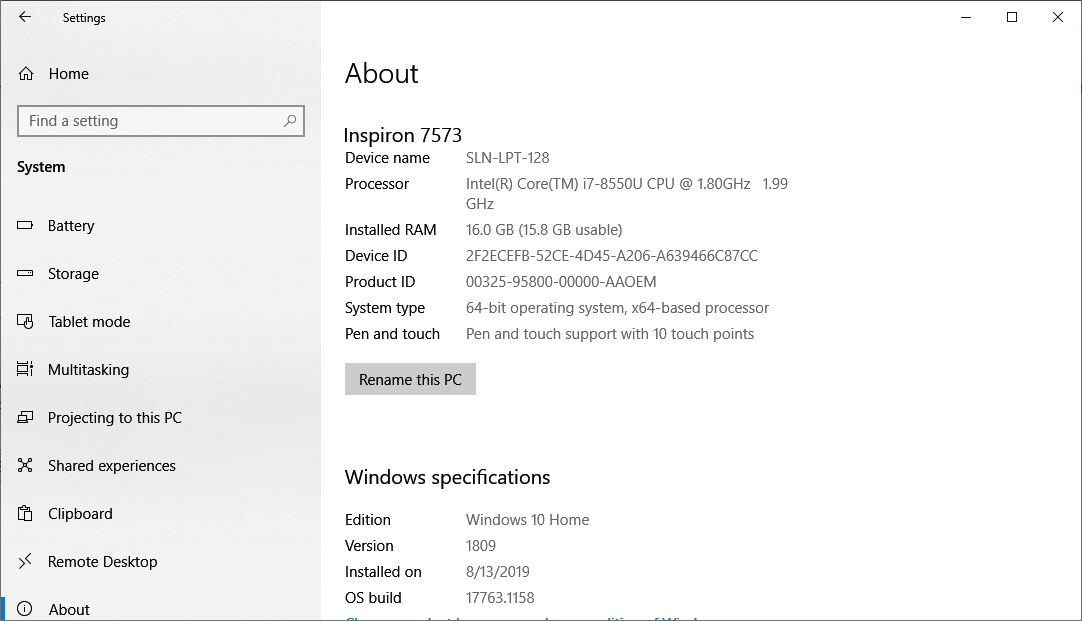Click the Shared experiences icon
The width and height of the screenshot is (1082, 621).
click(25, 465)
